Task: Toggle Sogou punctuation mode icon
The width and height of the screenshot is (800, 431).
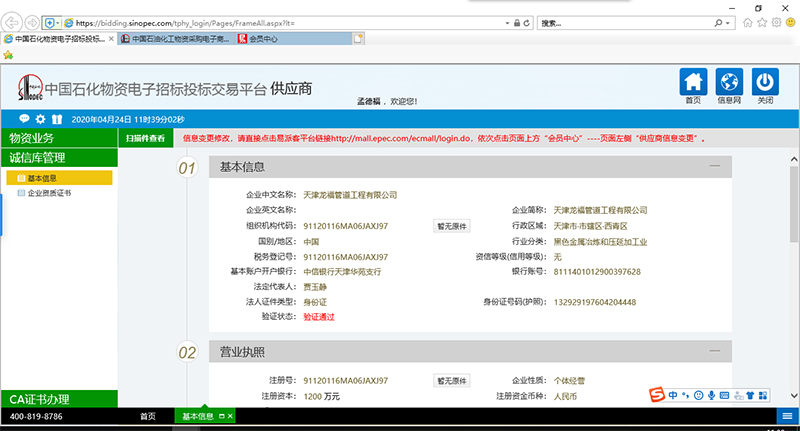Action: point(685,395)
